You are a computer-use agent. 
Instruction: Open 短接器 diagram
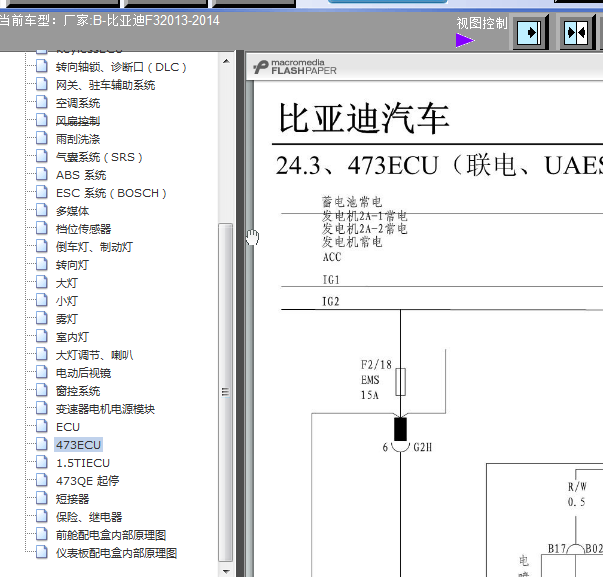pos(72,499)
